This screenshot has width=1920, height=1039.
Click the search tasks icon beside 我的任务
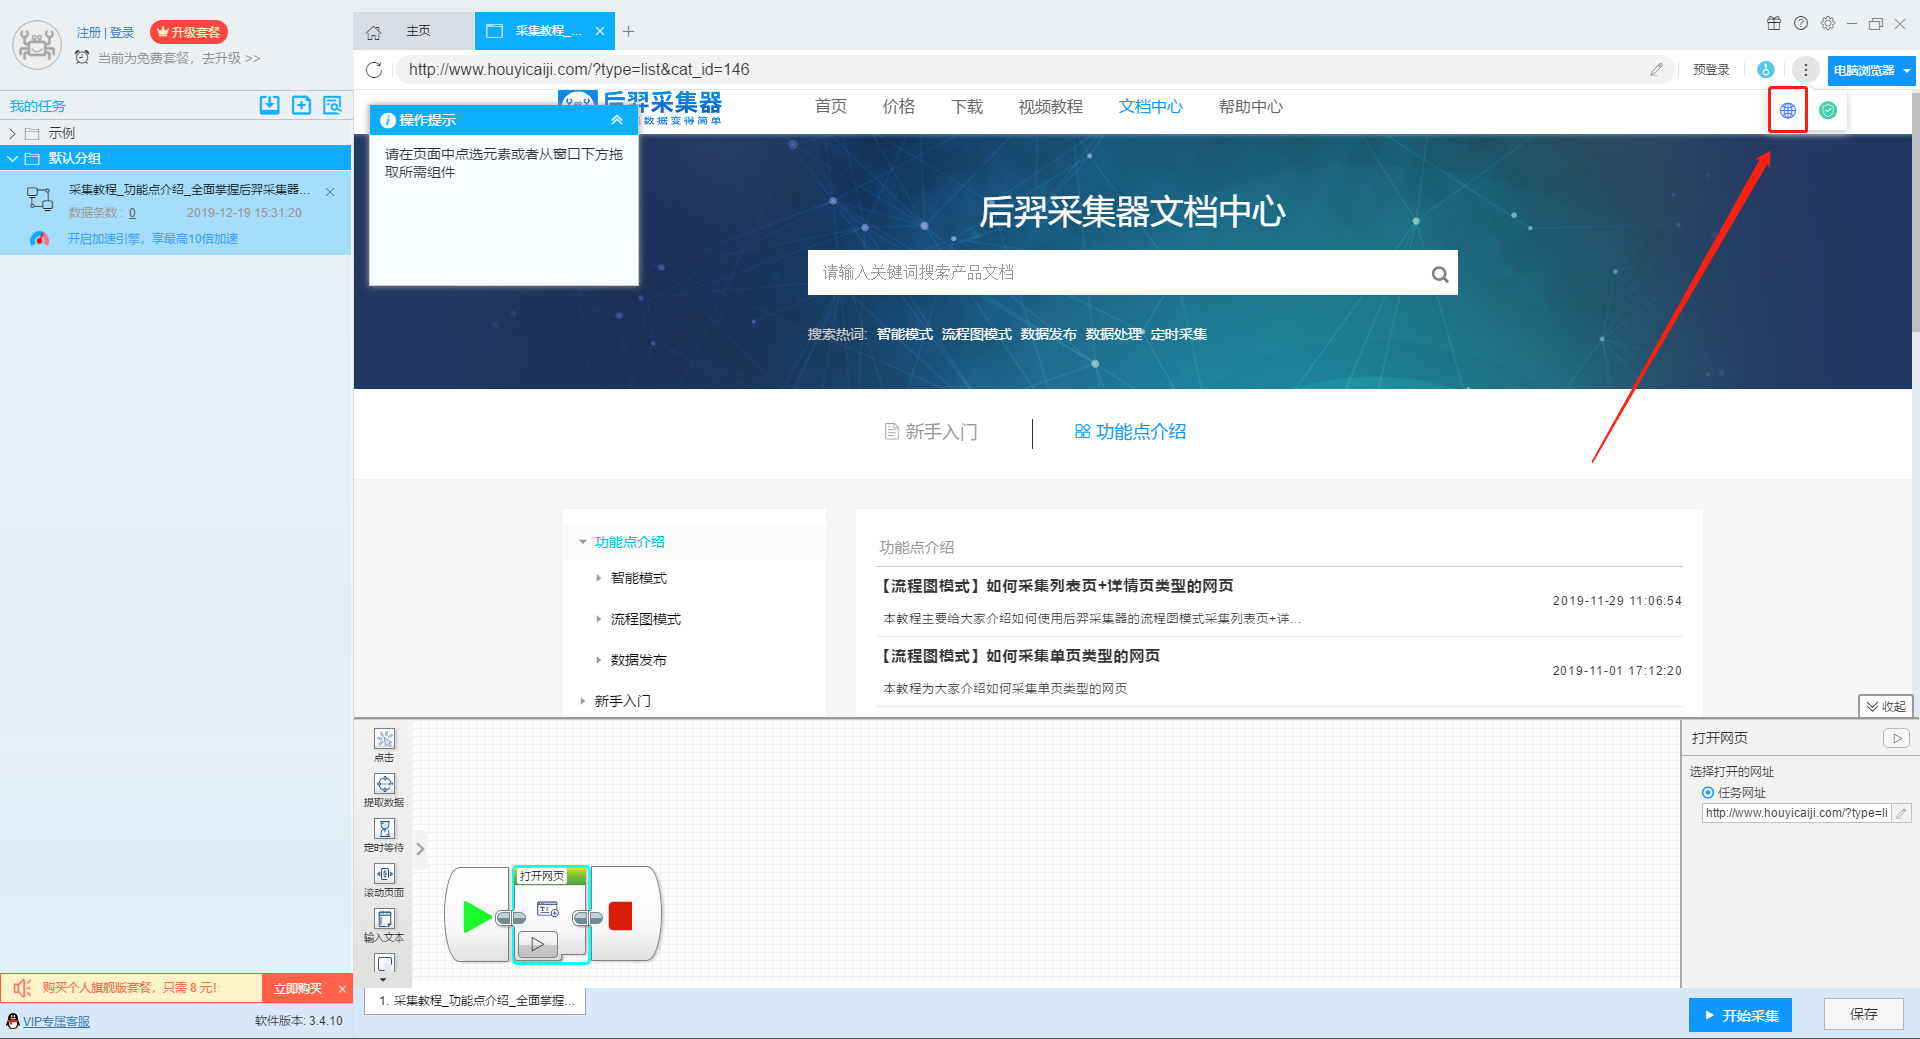(332, 105)
